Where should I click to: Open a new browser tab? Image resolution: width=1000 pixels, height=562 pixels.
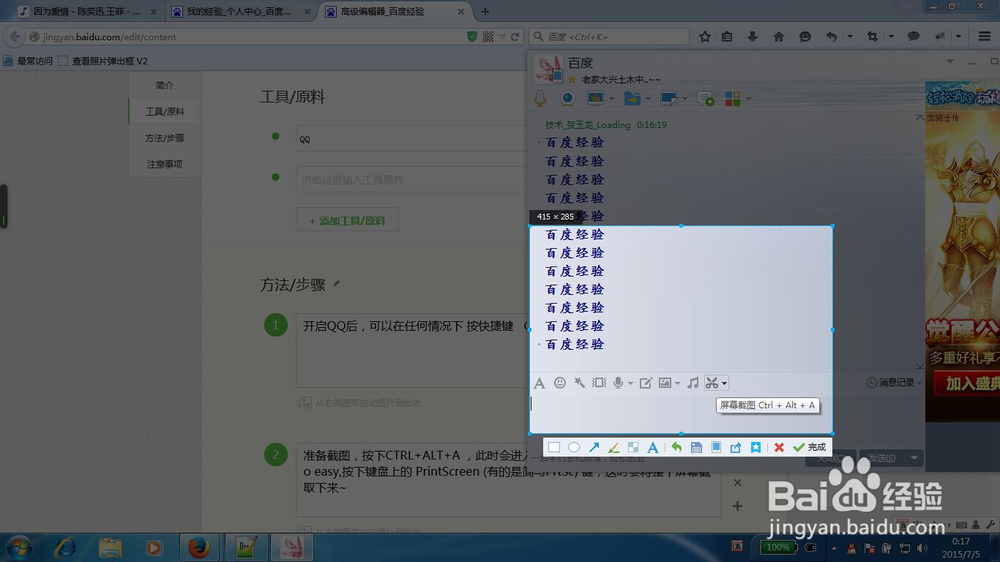tap(485, 11)
